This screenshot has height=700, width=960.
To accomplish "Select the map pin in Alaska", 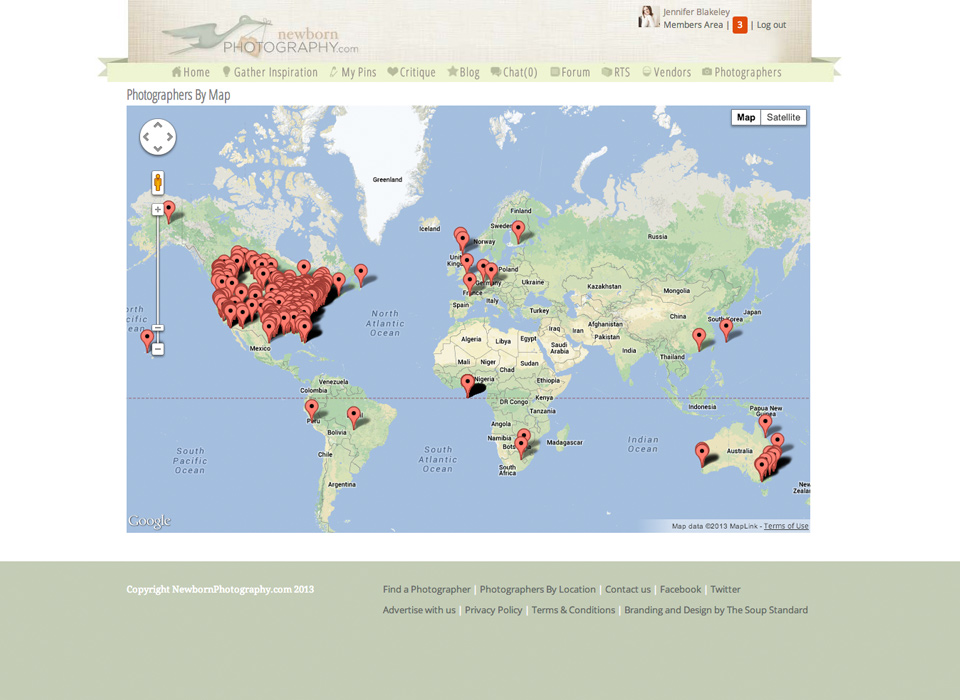I will [x=168, y=211].
